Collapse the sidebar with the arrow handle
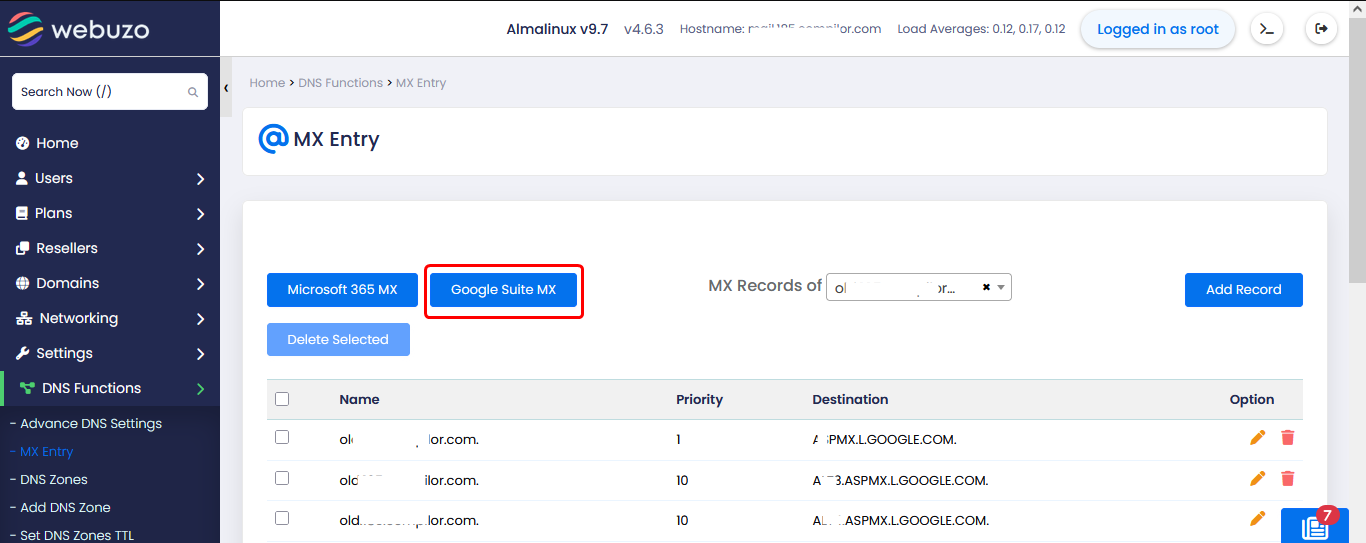Image resolution: width=1366 pixels, height=543 pixels. [x=226, y=88]
